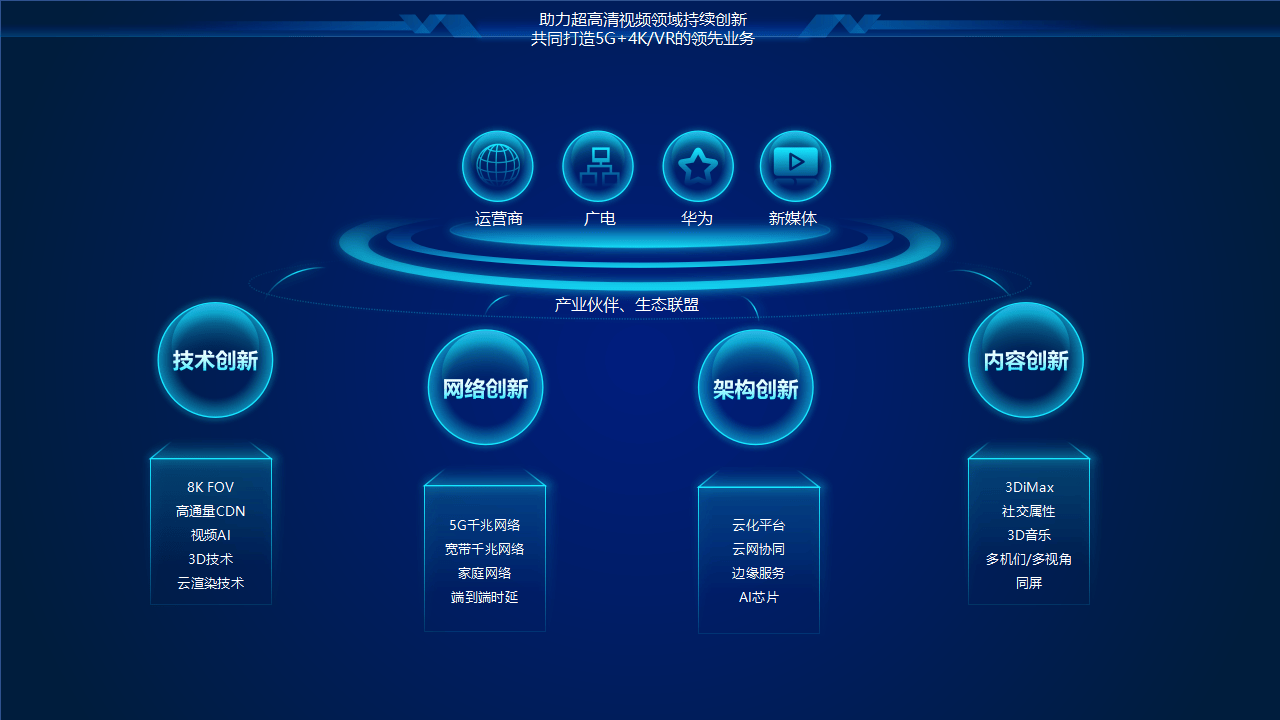1280x720 pixels.
Task: Open the 架构创新 circle
Action: point(755,387)
